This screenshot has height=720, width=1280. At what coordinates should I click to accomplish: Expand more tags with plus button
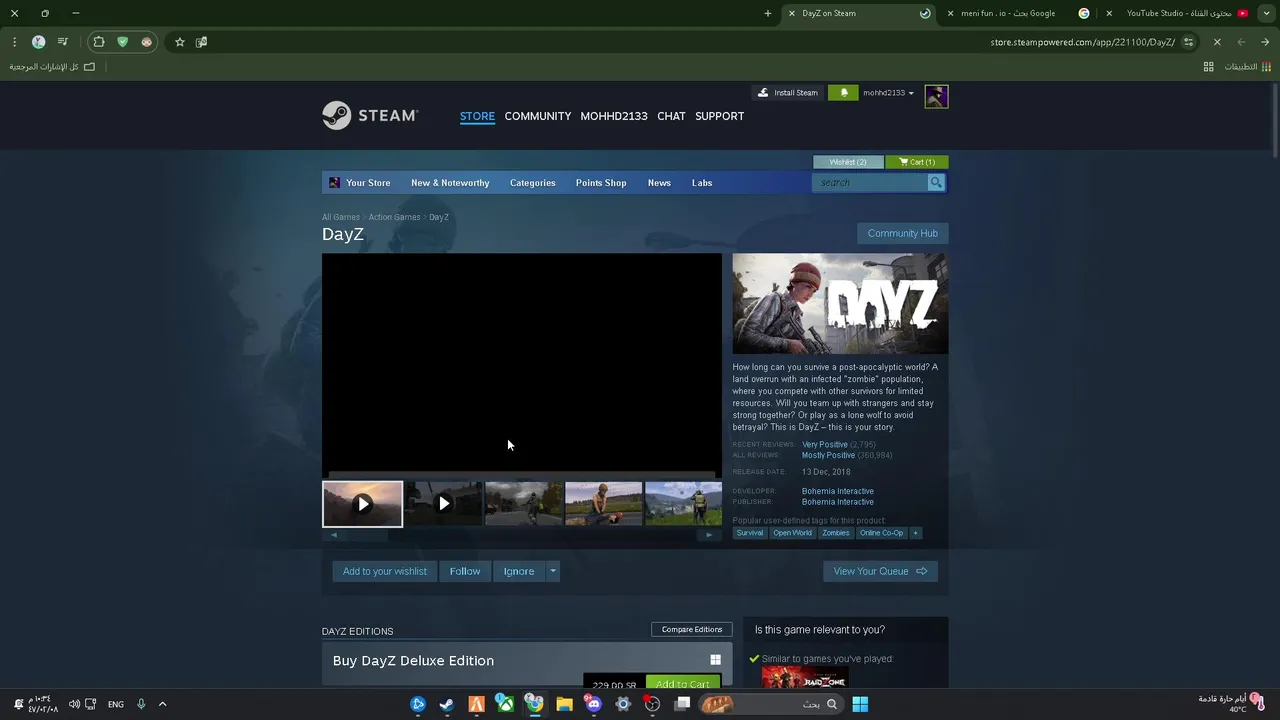click(x=915, y=533)
